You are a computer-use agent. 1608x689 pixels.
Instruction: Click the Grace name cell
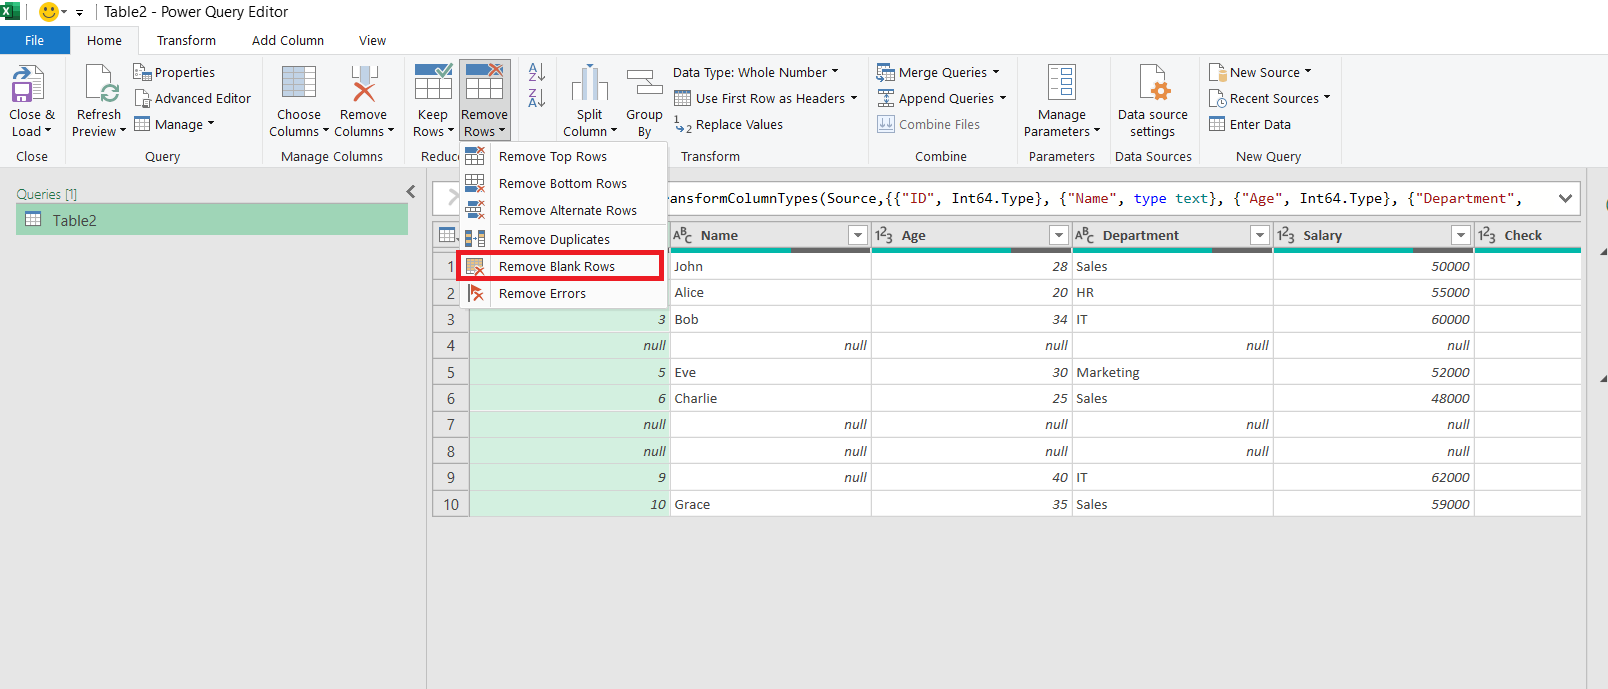(x=770, y=504)
